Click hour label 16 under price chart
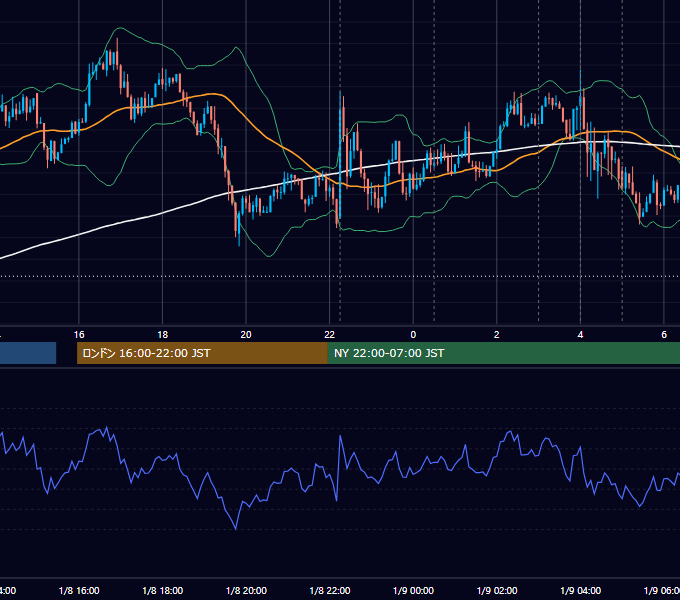The height and width of the screenshot is (600, 680). click(x=79, y=335)
